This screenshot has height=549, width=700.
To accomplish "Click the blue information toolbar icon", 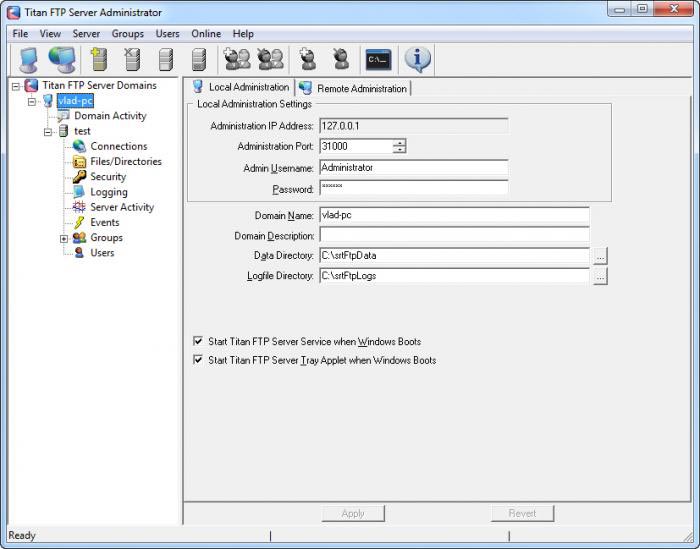I will 417,59.
